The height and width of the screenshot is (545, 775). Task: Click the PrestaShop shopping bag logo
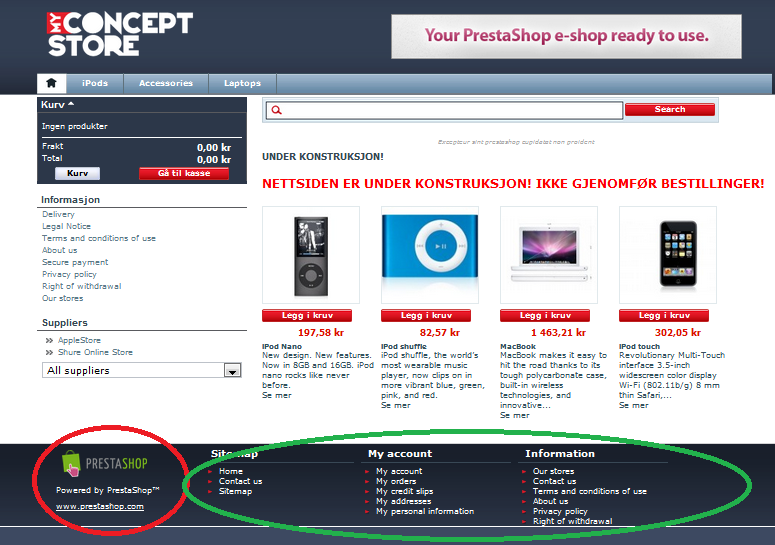(71, 463)
